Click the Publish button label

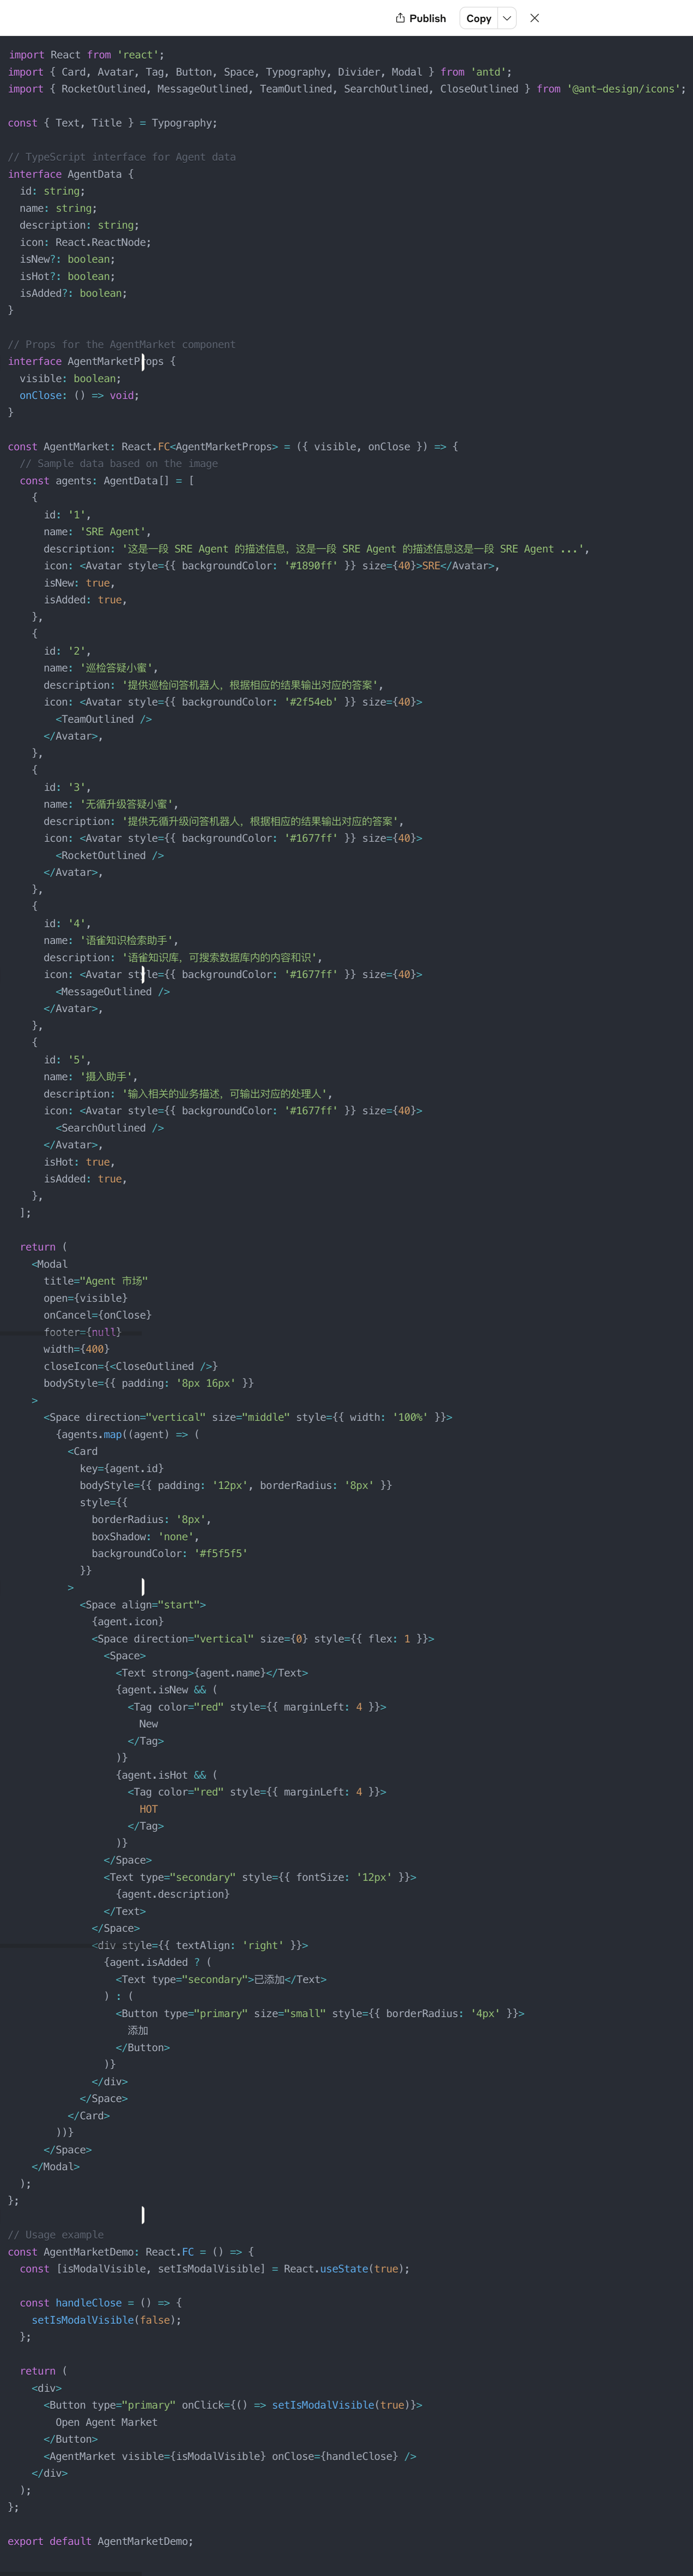[427, 18]
